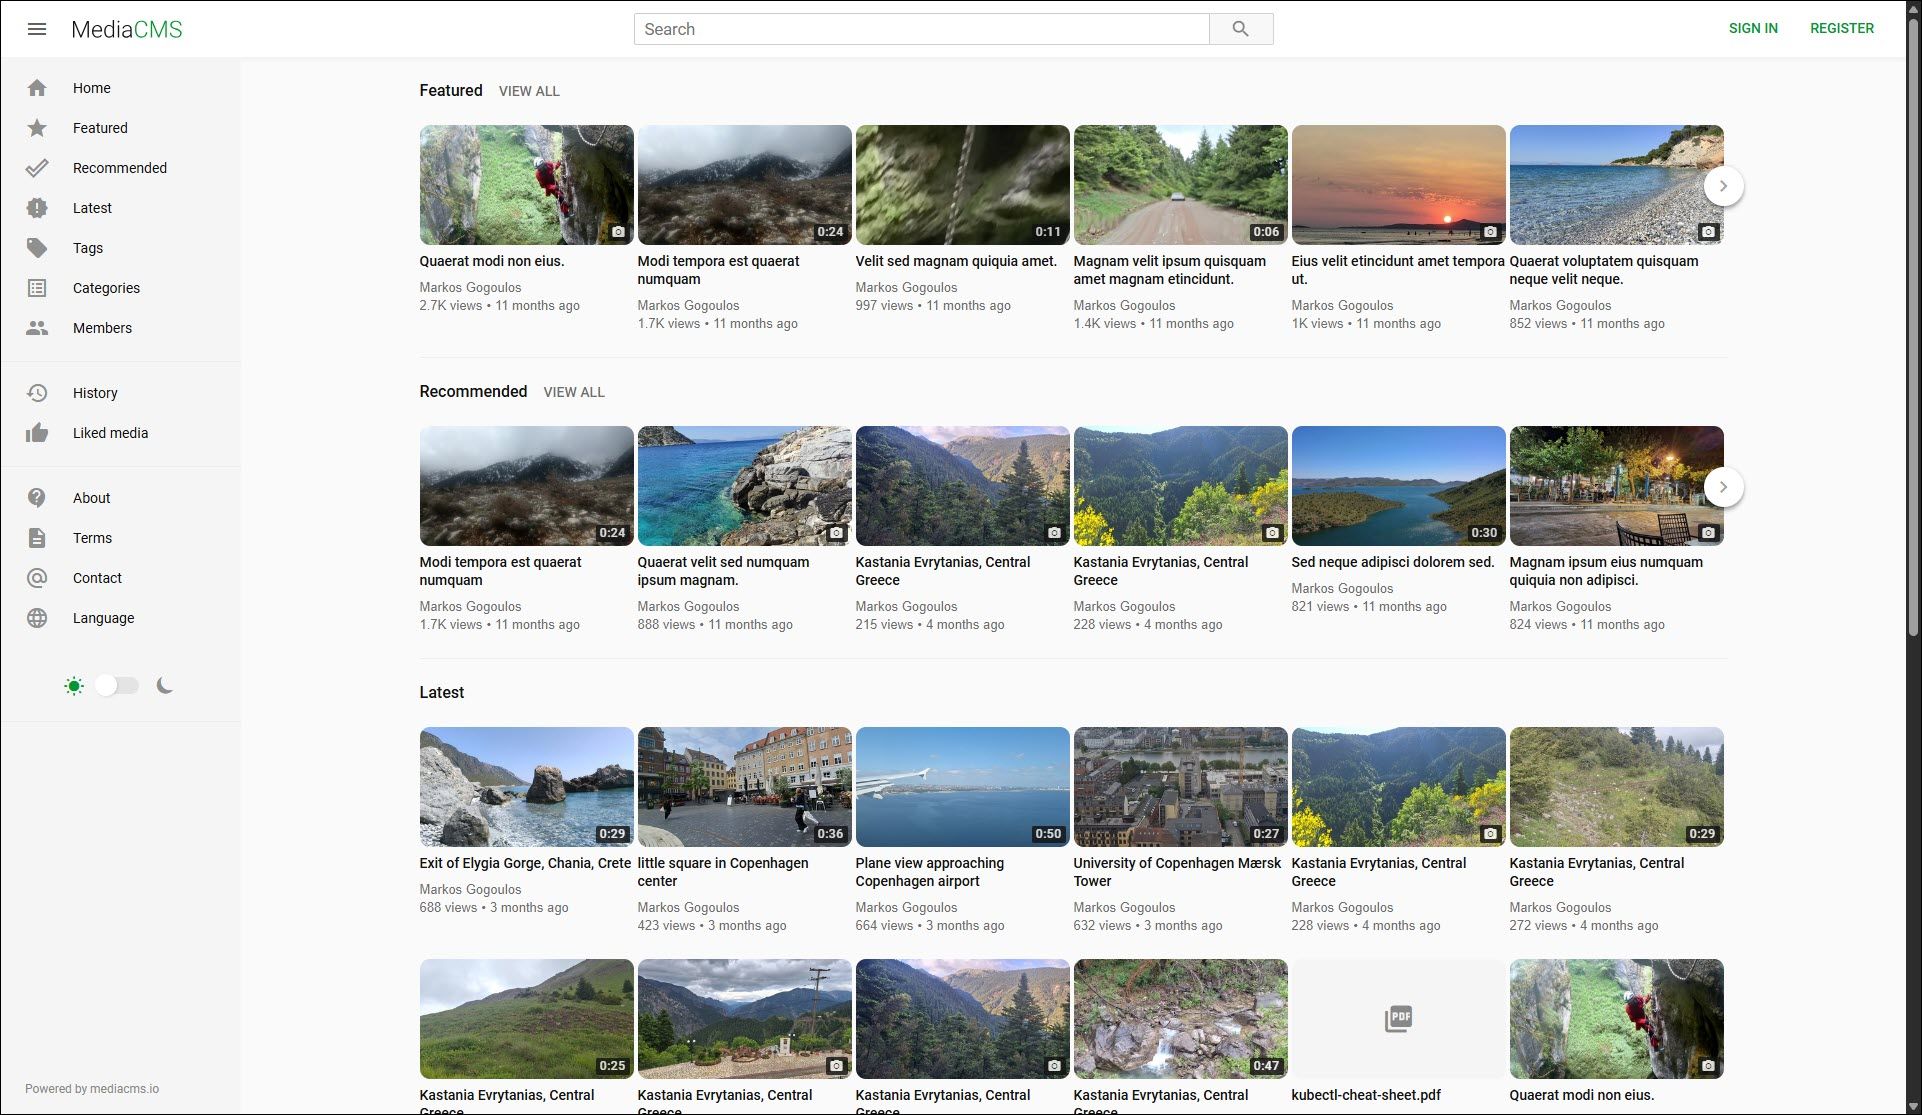Click the History clock icon
1922x1115 pixels.
37,393
